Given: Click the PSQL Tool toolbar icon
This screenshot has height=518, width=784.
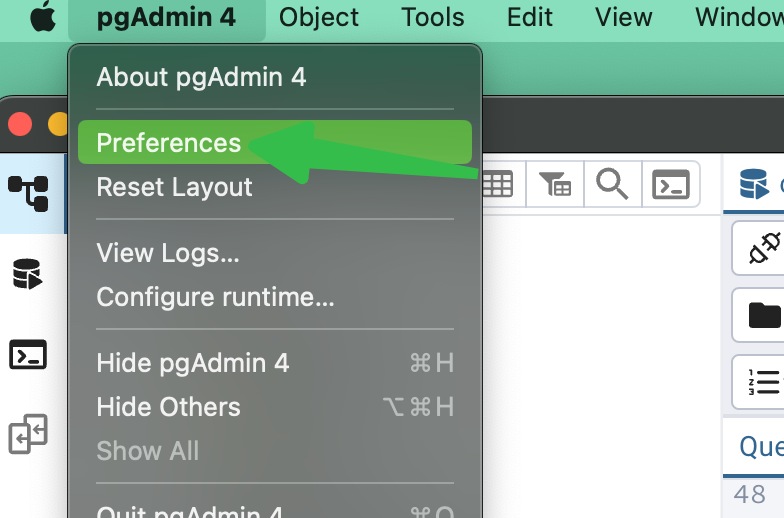Looking at the screenshot, I should [x=670, y=184].
